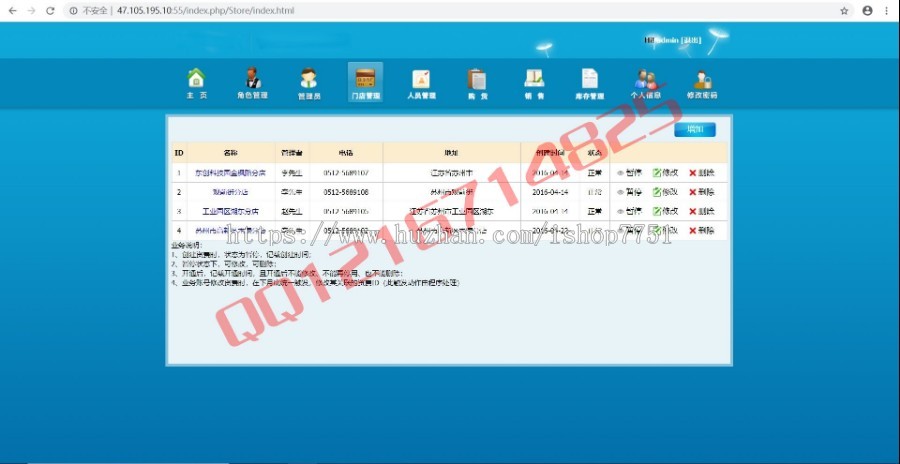Pause store in row ID 2

pos(630,192)
